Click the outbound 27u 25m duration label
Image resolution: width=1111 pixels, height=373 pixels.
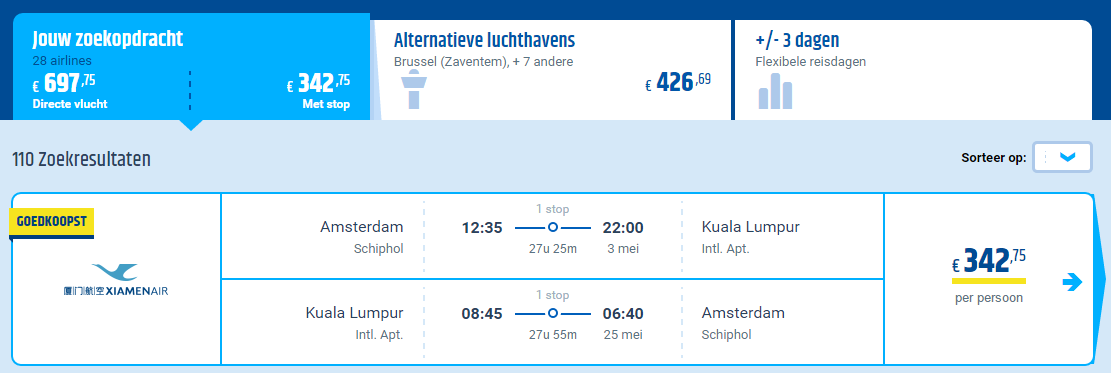(x=552, y=249)
